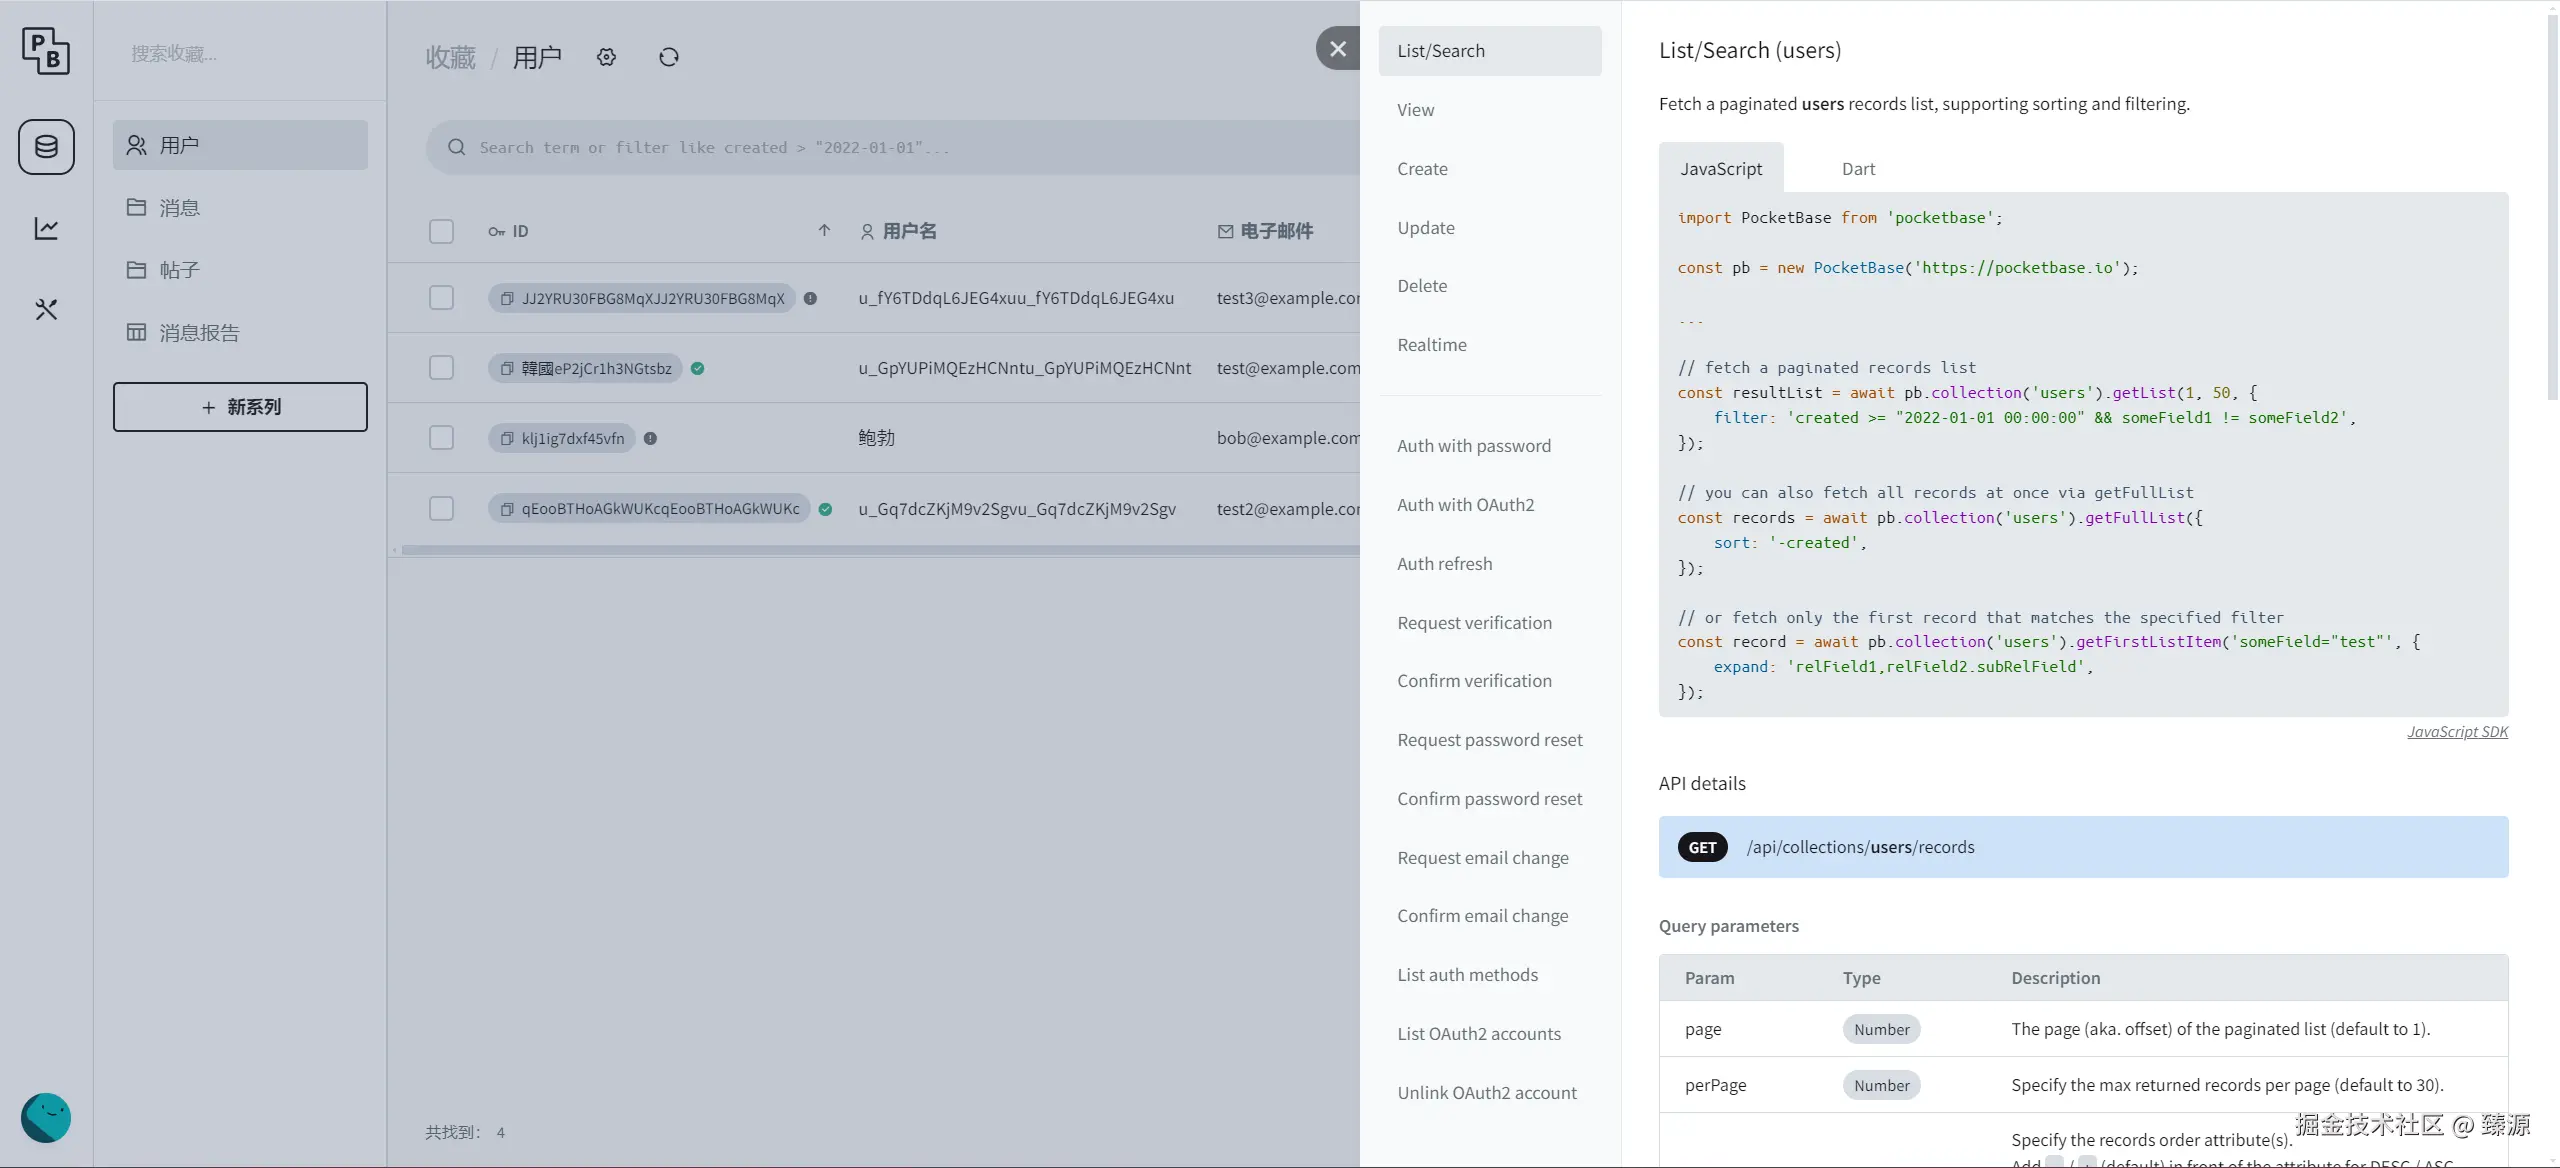Select the checkbox for bob@example.com row
2560x1168 pixels.
[x=441, y=438]
